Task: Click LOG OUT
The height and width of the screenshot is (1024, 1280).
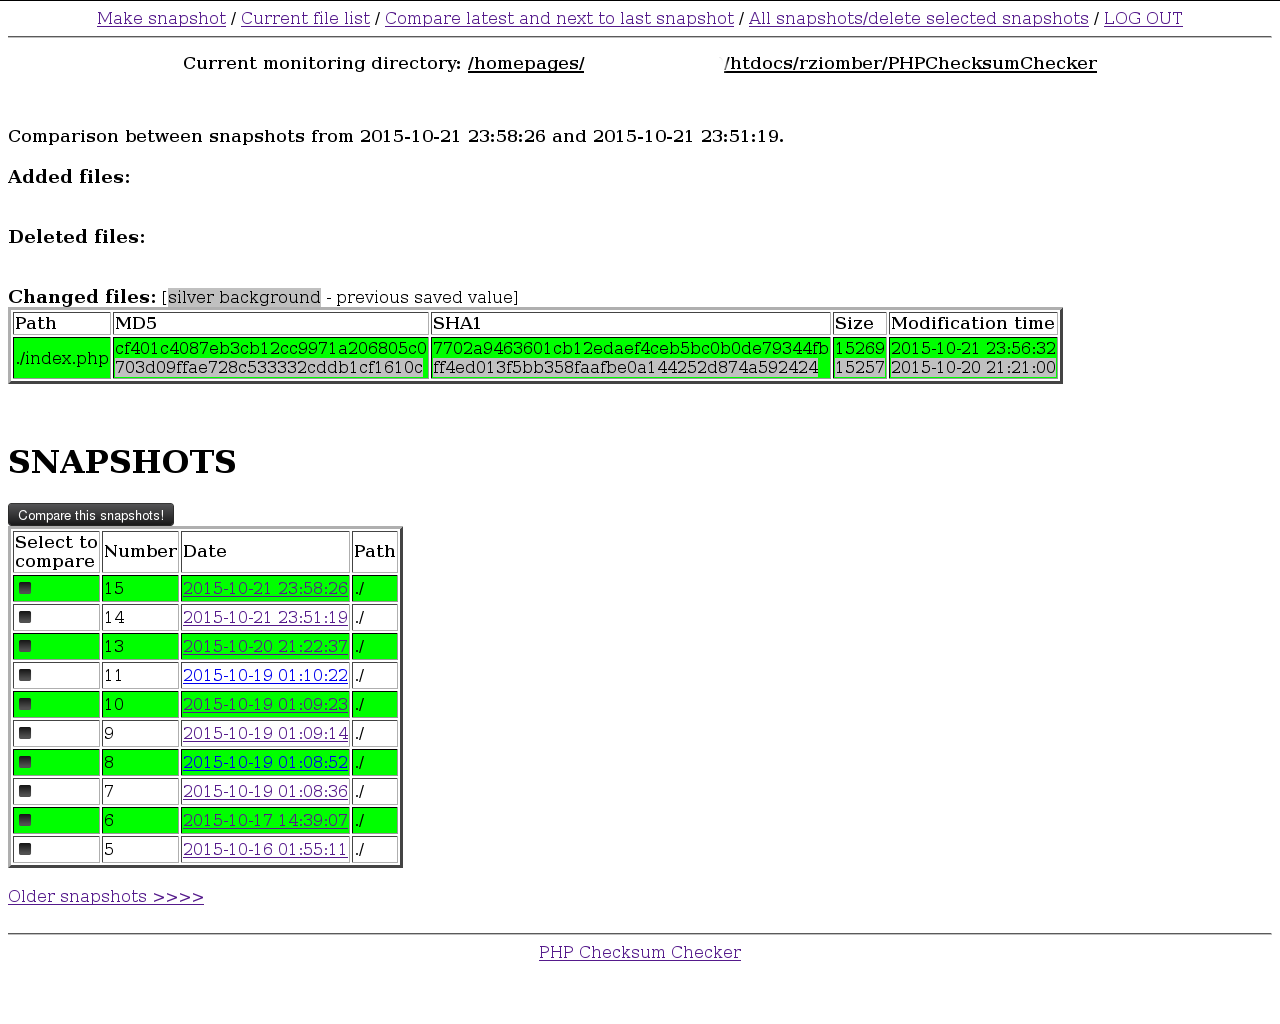Action: 1142,18
